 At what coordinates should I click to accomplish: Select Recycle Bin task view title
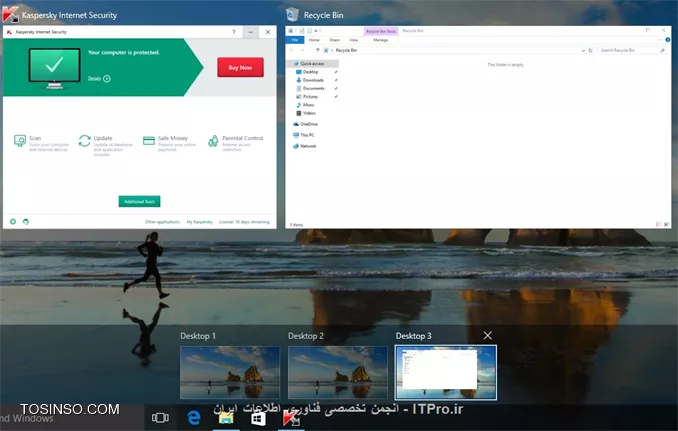pyautogui.click(x=323, y=15)
